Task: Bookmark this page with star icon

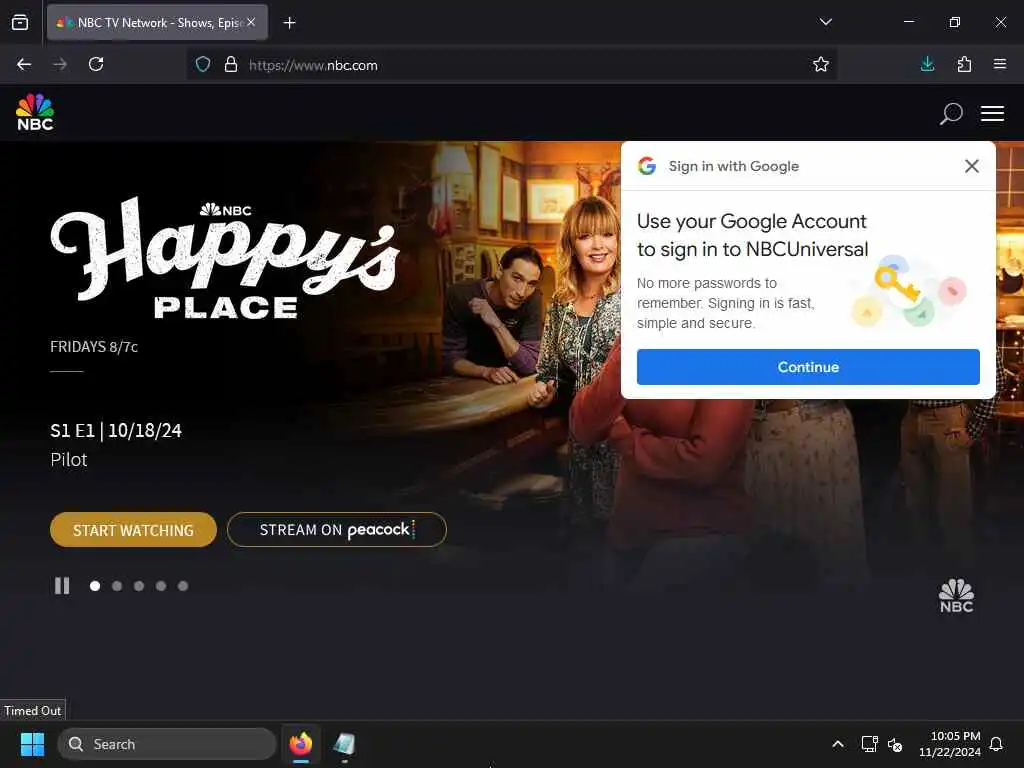Action: point(820,64)
